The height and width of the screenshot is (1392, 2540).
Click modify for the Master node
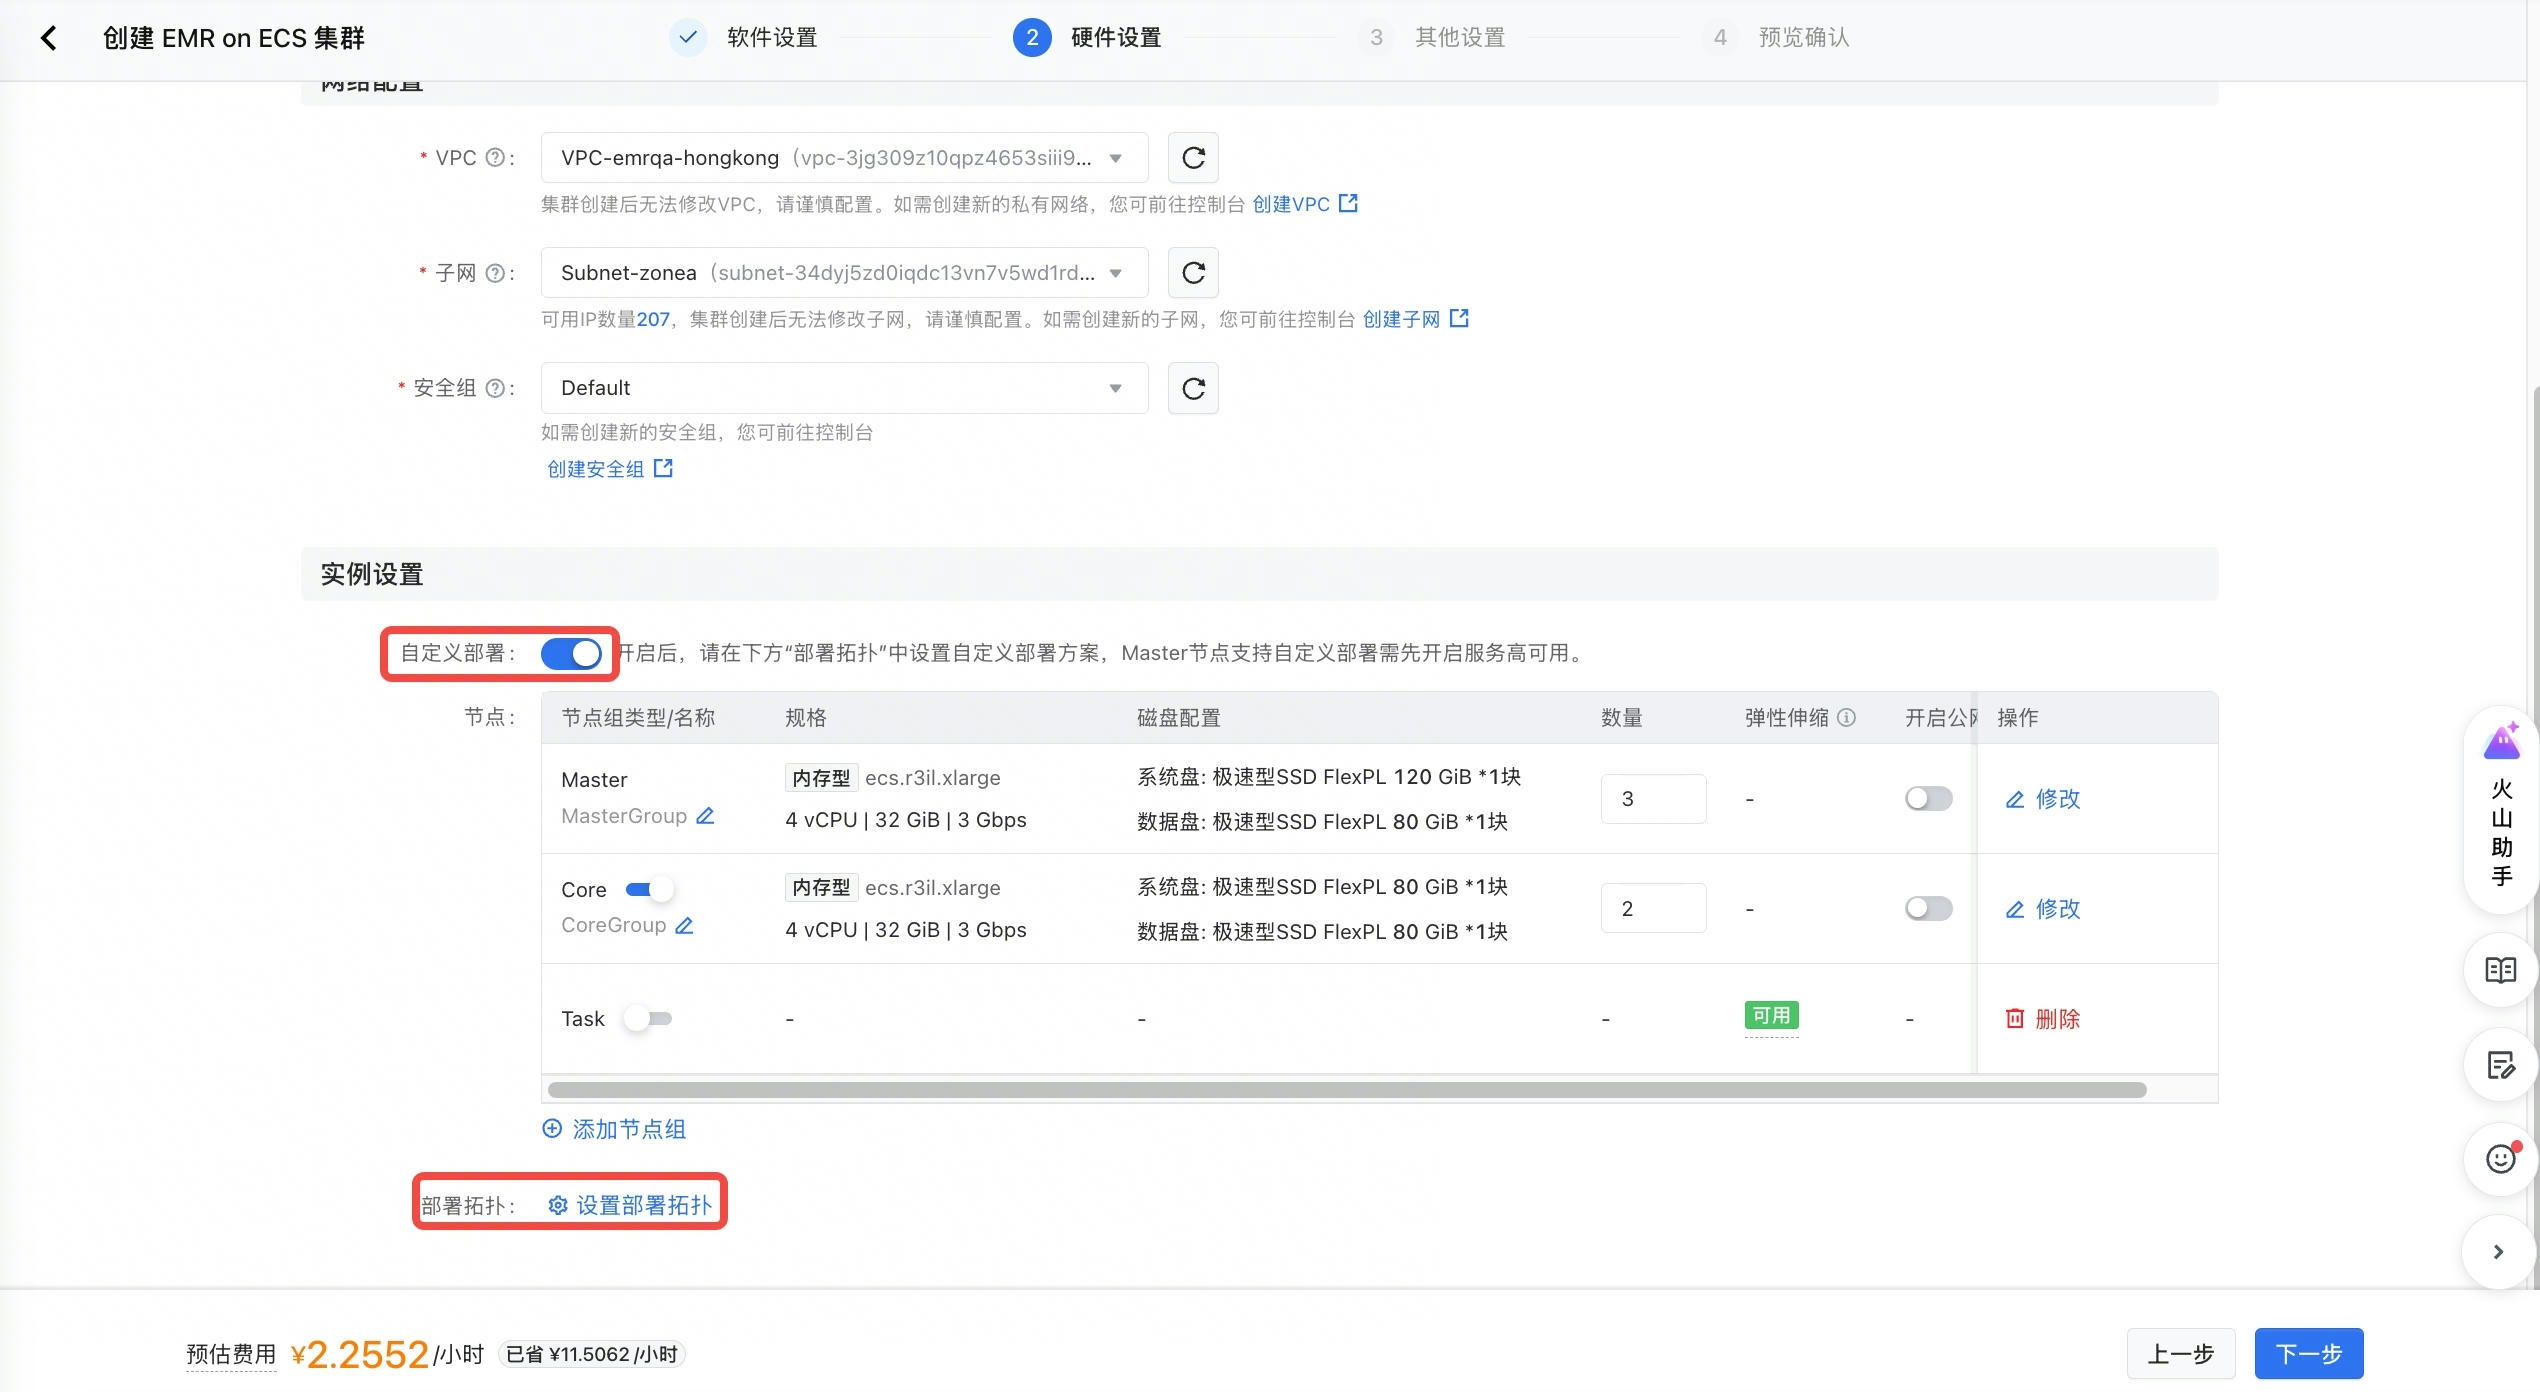(x=2043, y=799)
